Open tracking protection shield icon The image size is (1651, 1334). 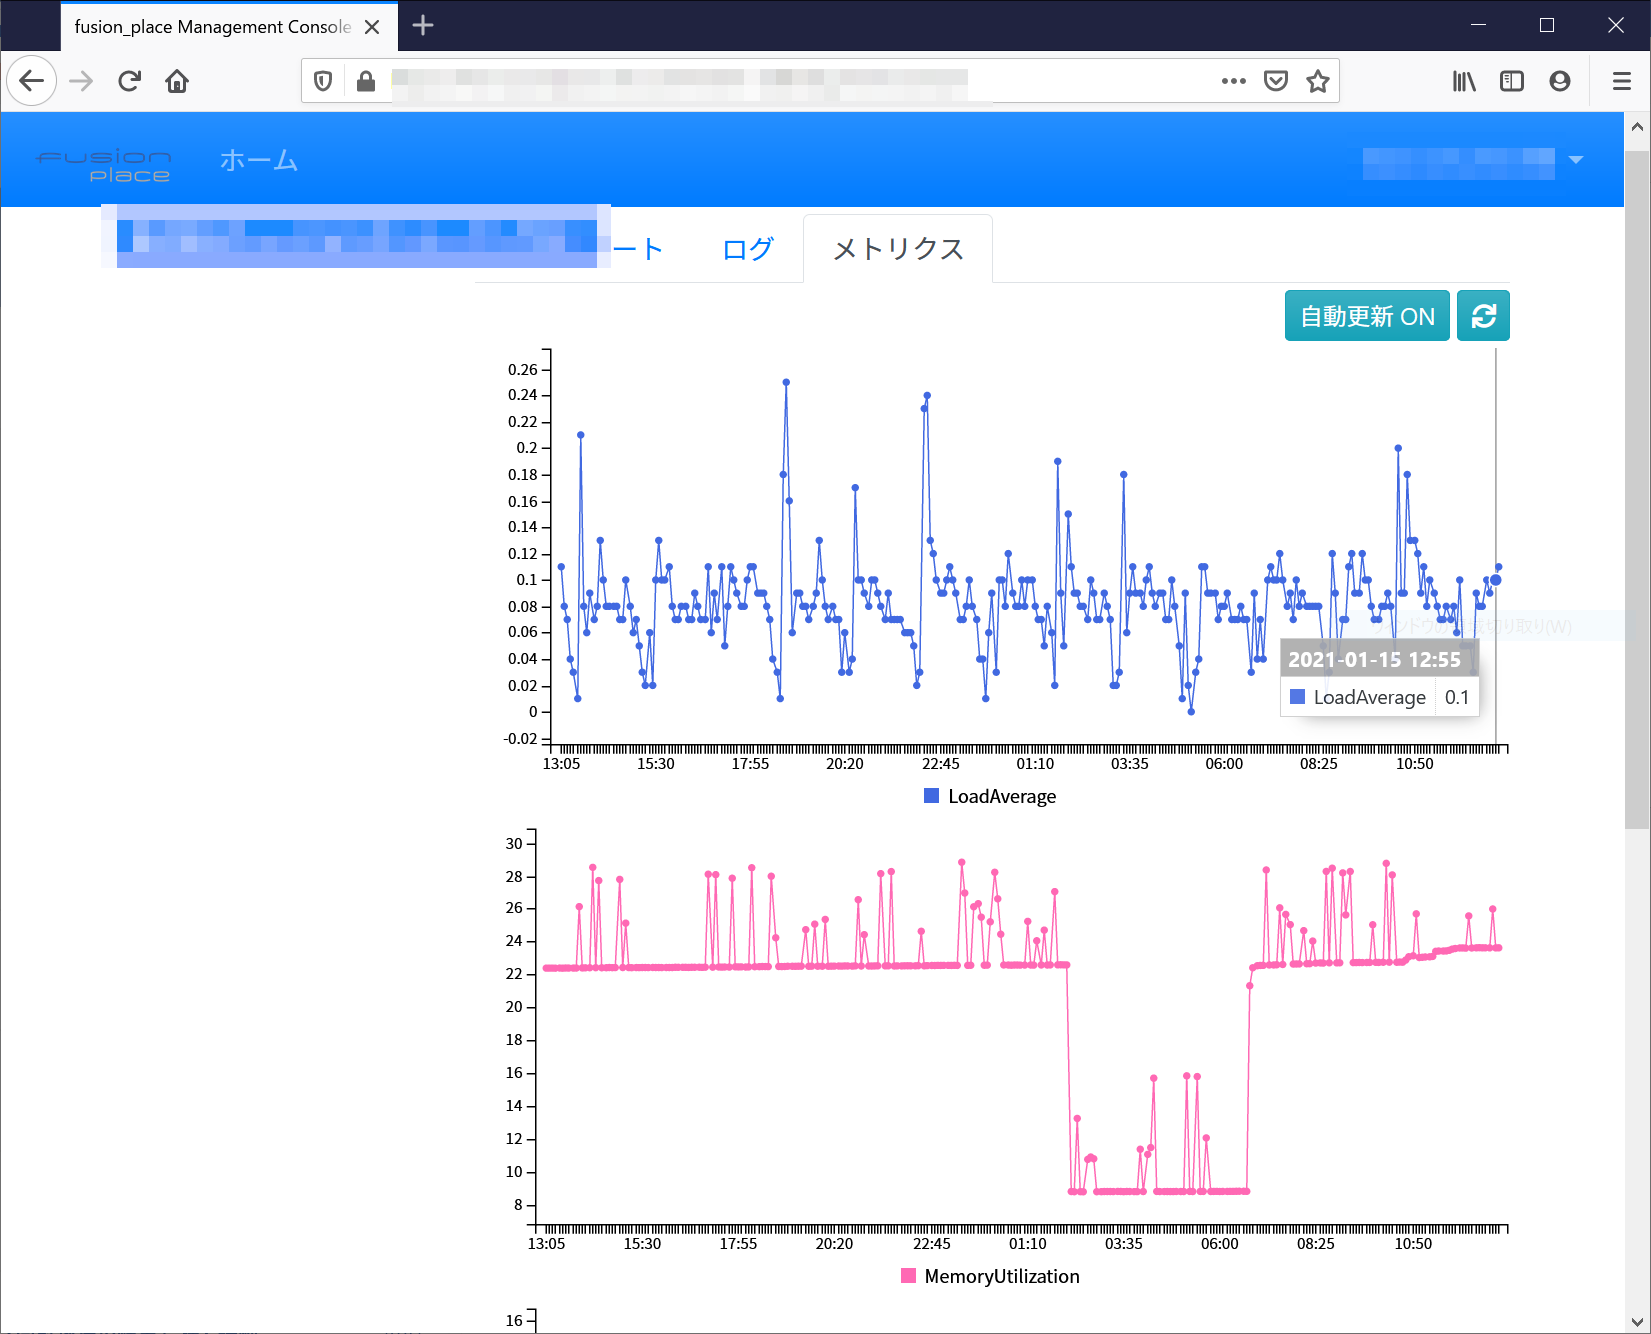[x=323, y=81]
